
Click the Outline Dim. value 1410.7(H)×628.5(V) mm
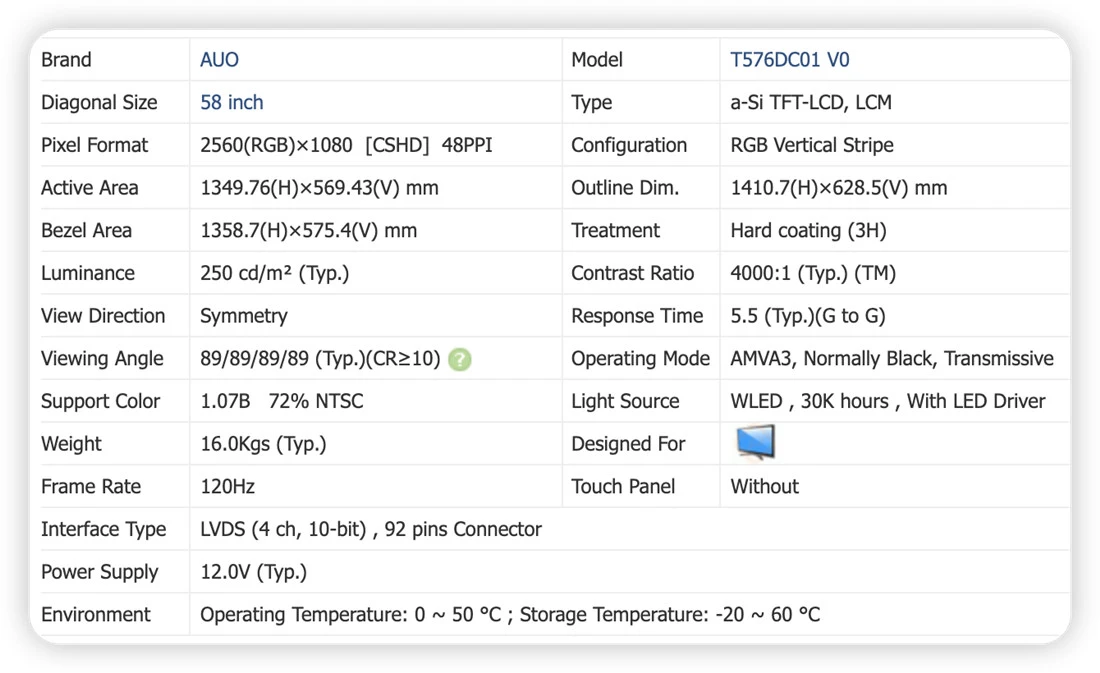tap(838, 188)
